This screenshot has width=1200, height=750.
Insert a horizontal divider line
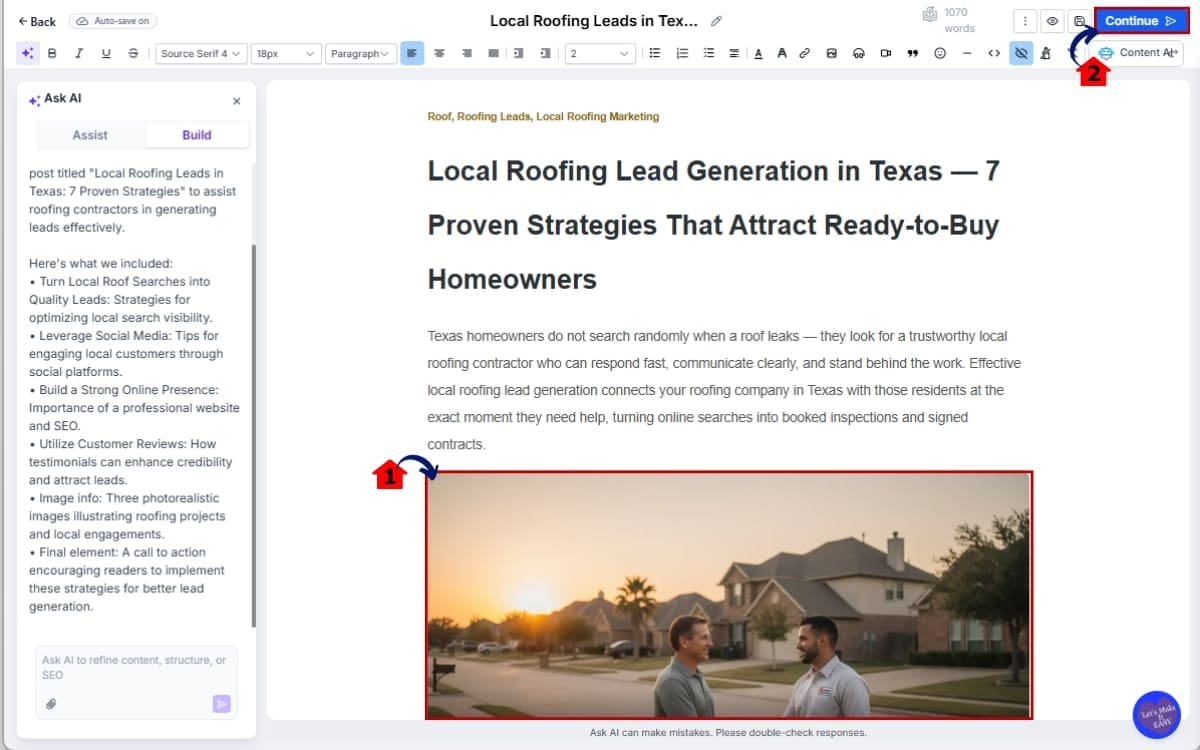click(x=967, y=53)
